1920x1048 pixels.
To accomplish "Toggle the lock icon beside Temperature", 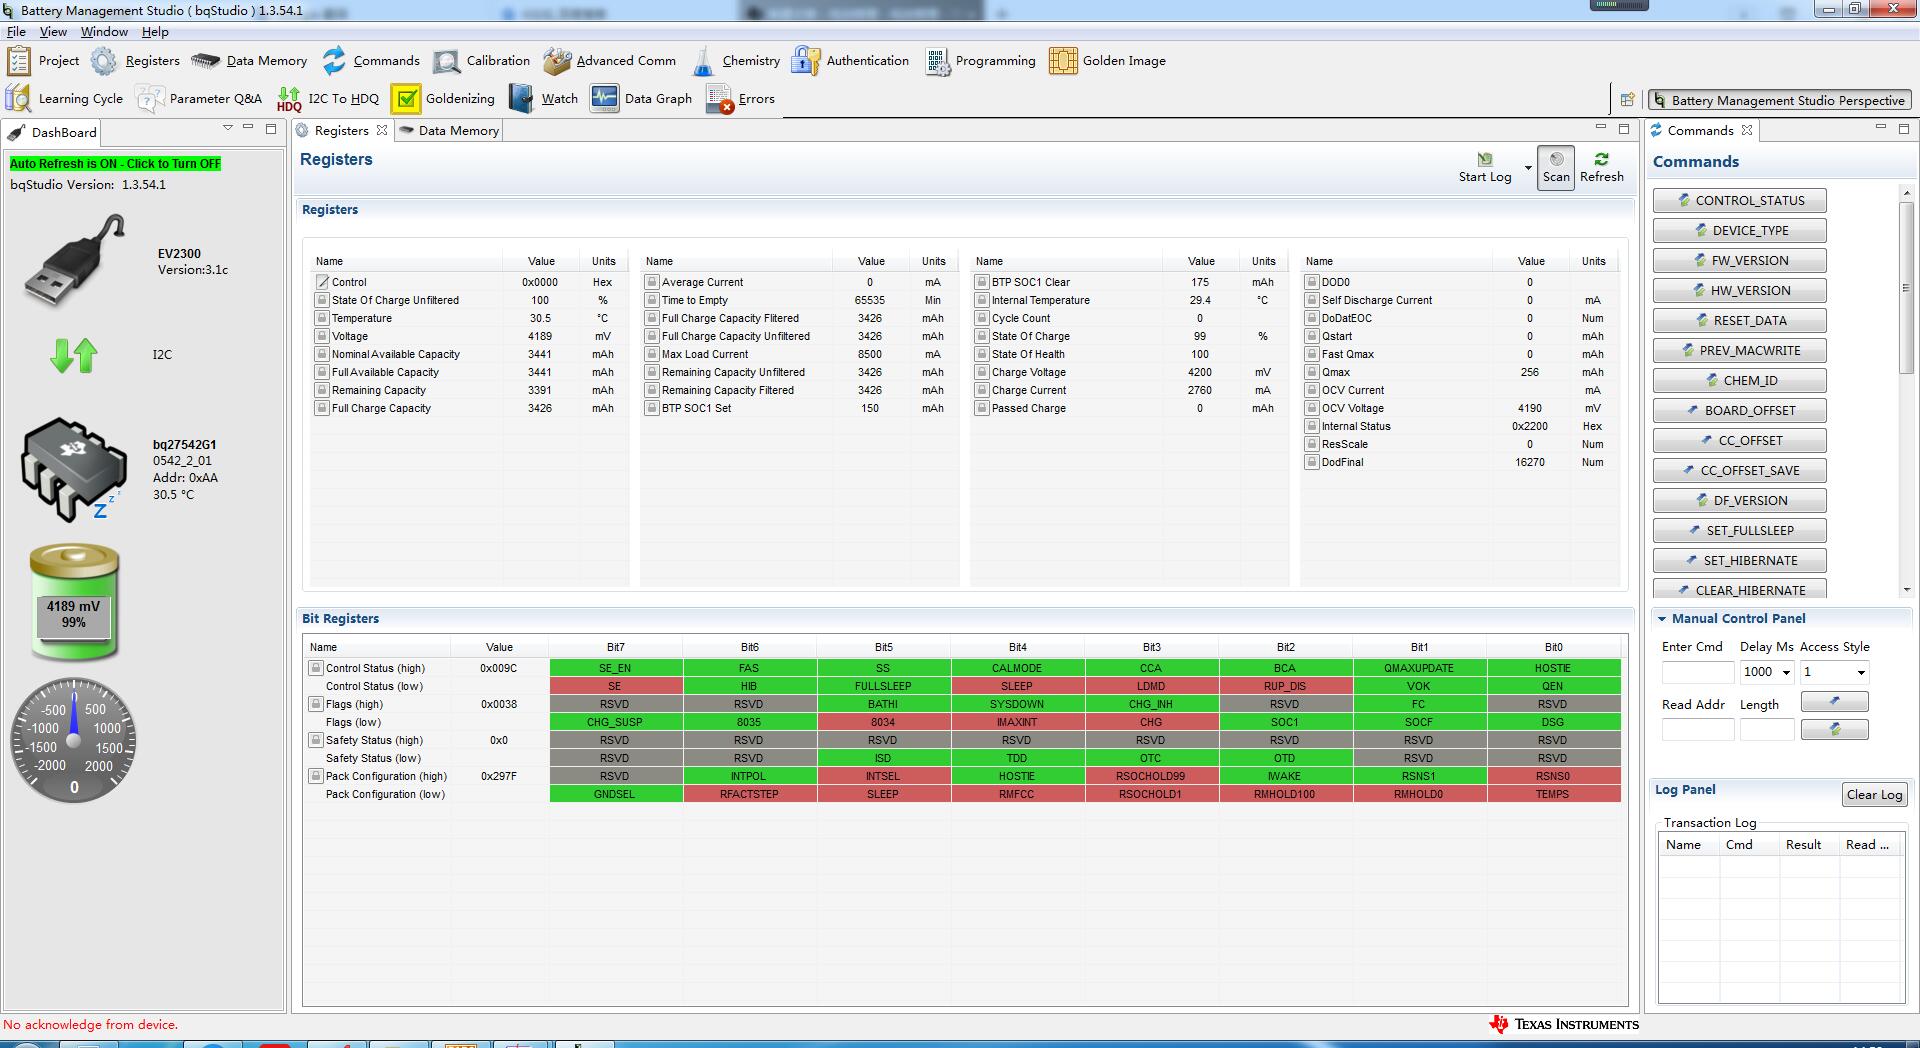I will tap(322, 318).
